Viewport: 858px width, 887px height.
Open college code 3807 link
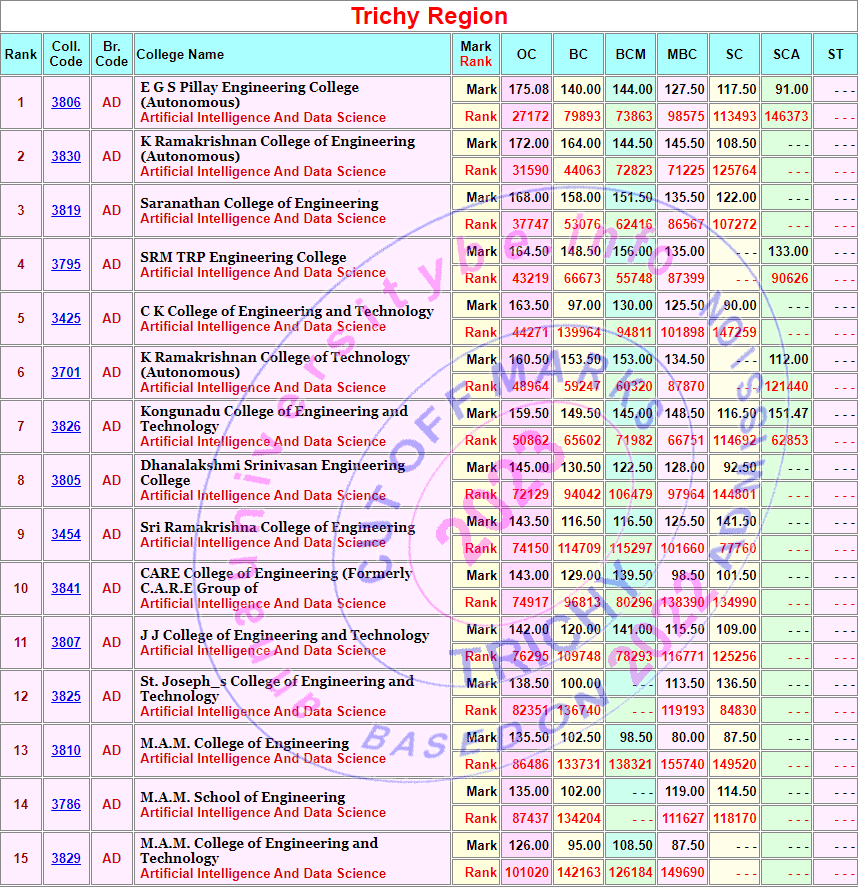click(x=66, y=643)
